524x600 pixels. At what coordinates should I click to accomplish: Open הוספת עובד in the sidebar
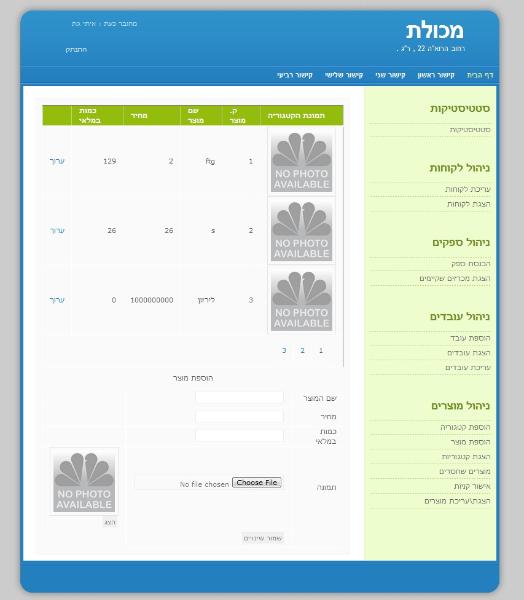click(x=470, y=338)
